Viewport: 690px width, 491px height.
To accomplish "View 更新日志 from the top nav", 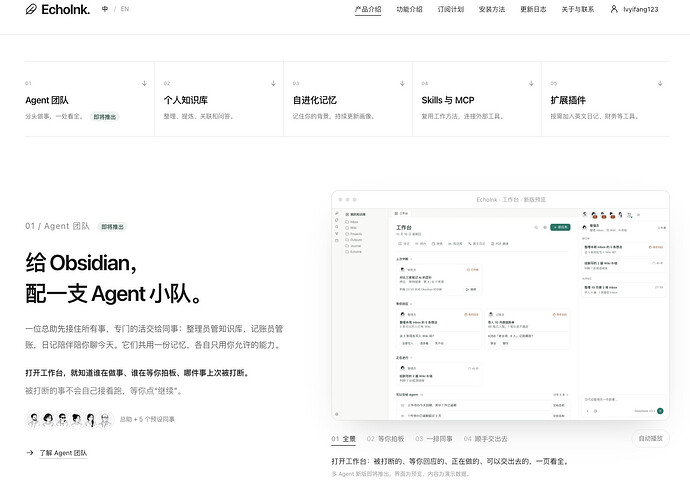I will pos(533,9).
